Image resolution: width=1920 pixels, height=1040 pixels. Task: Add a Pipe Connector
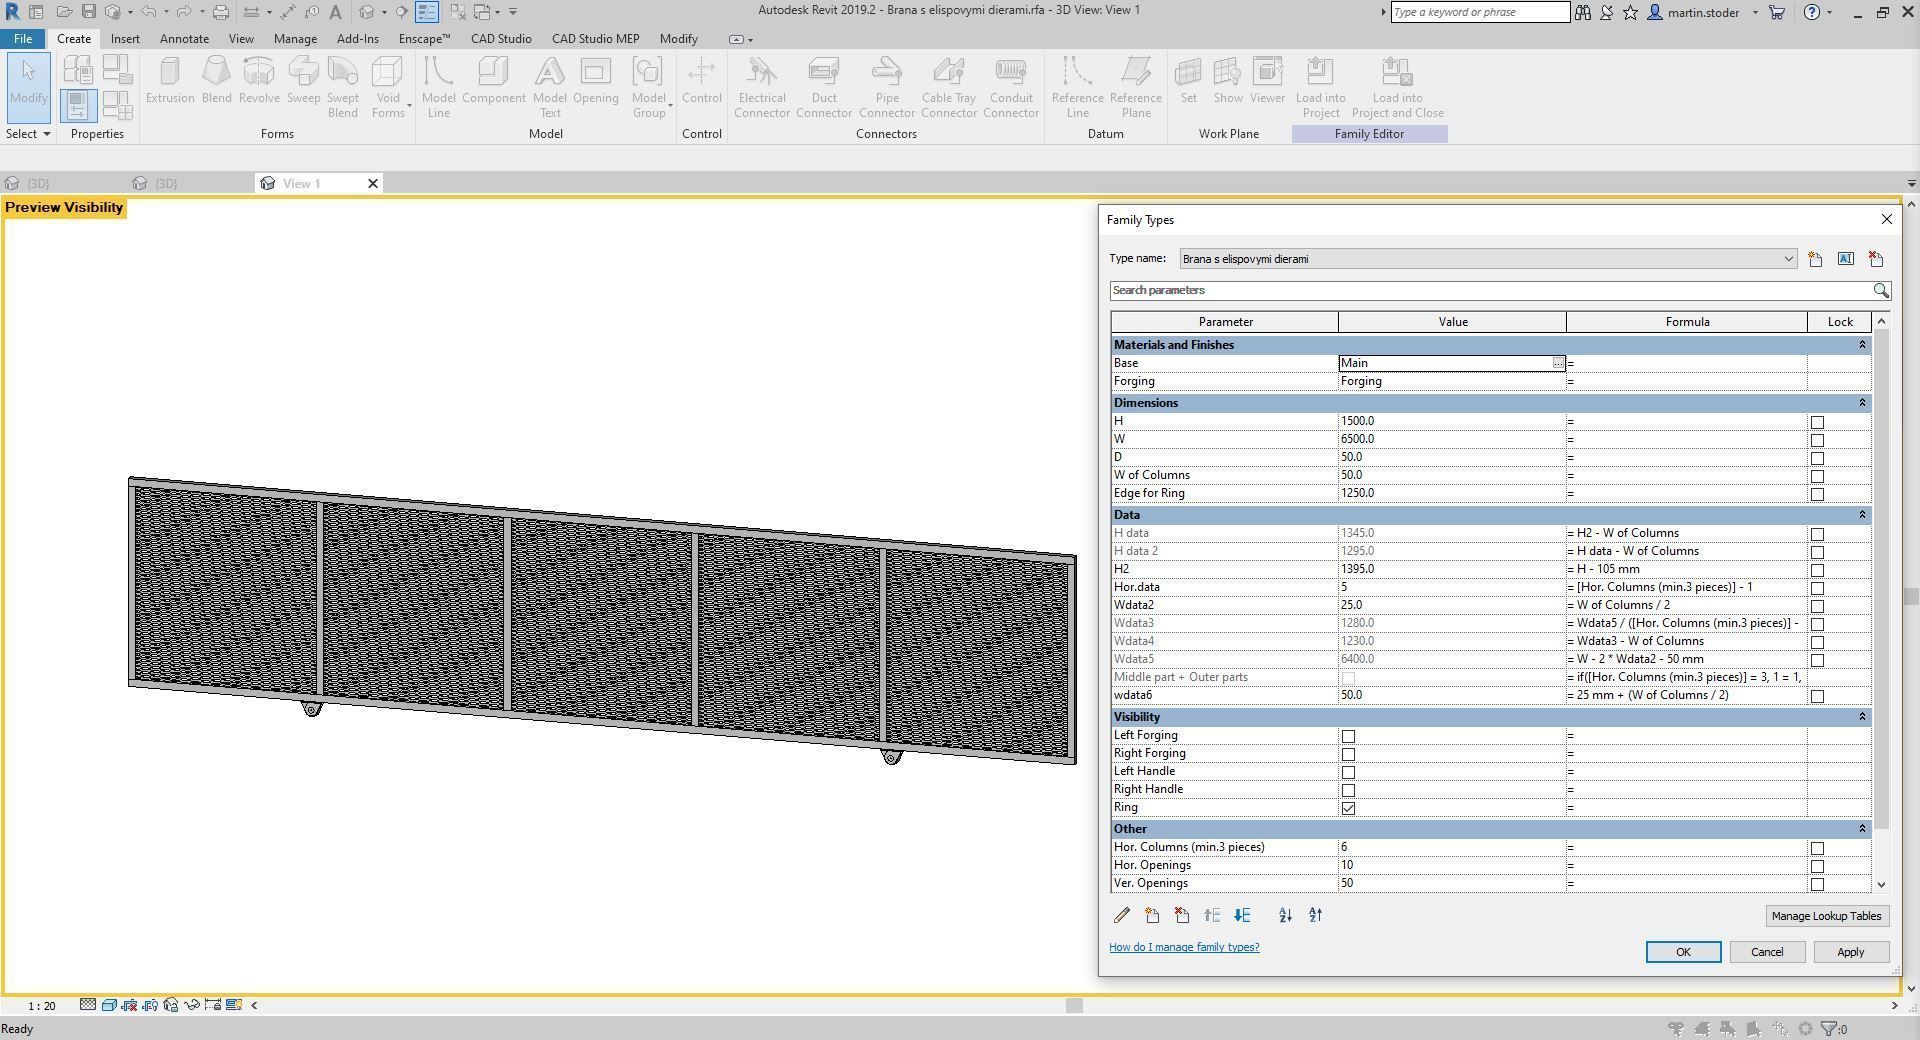click(x=887, y=88)
